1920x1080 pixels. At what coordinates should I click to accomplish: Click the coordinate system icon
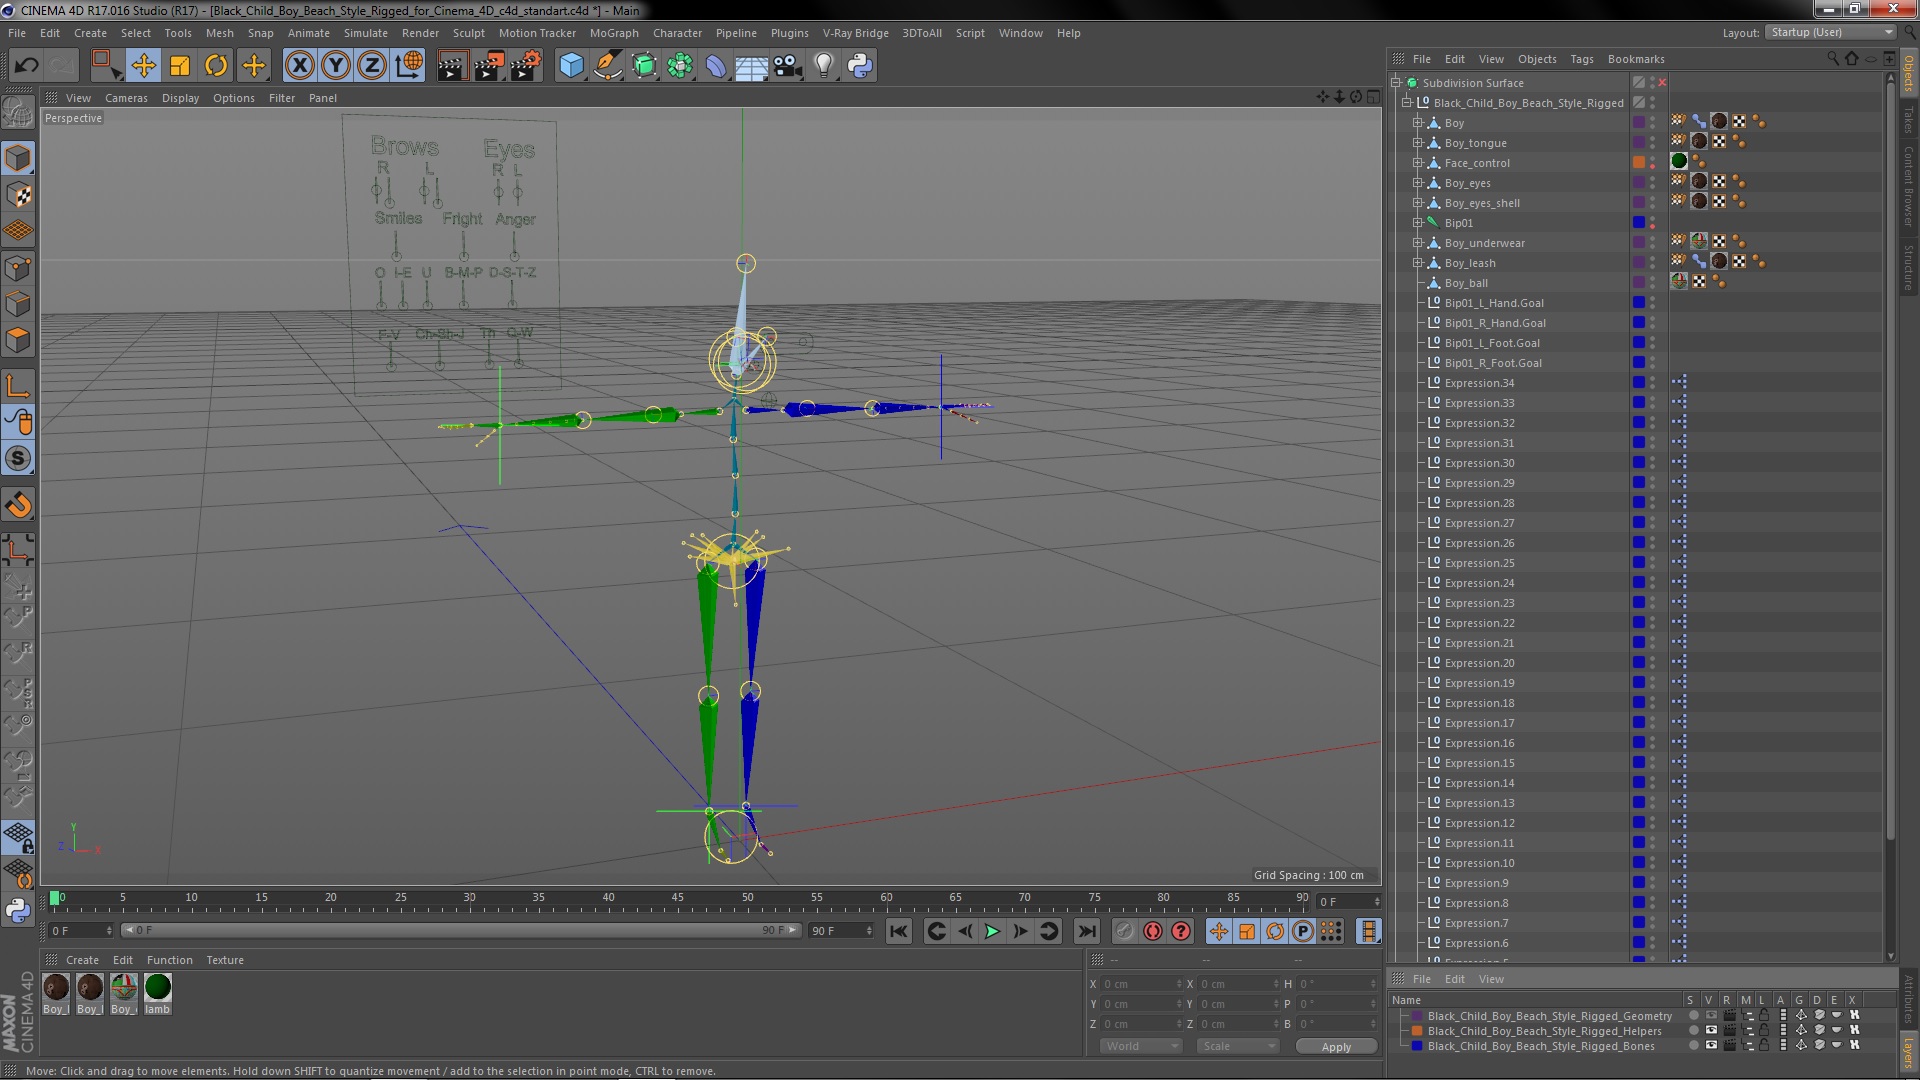(409, 66)
